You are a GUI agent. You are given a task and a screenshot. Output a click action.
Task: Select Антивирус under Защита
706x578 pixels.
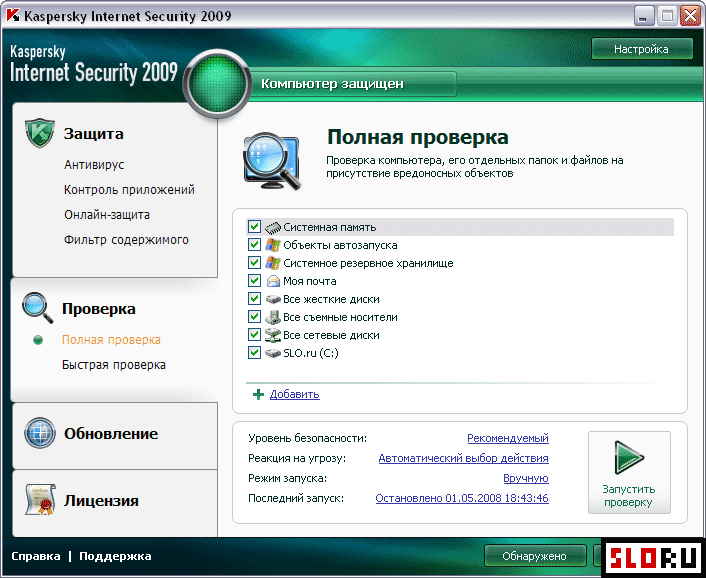click(94, 165)
